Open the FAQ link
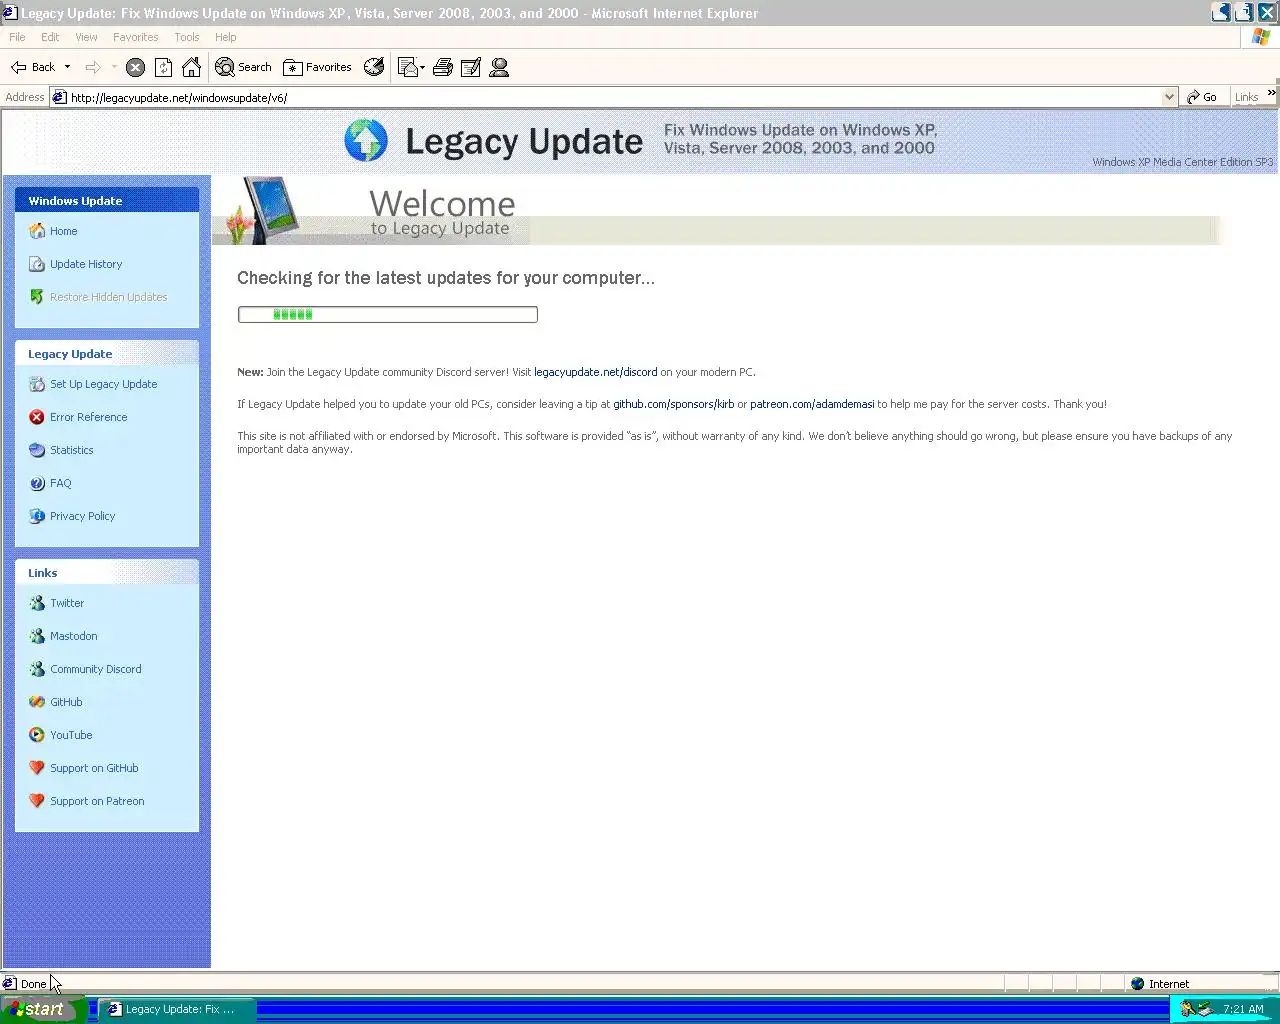This screenshot has height=1024, width=1280. 60,483
